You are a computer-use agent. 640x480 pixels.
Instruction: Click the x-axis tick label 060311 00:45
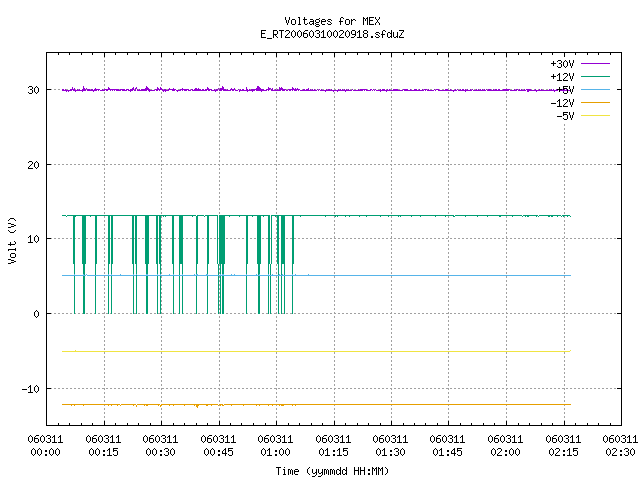pyautogui.click(x=218, y=446)
